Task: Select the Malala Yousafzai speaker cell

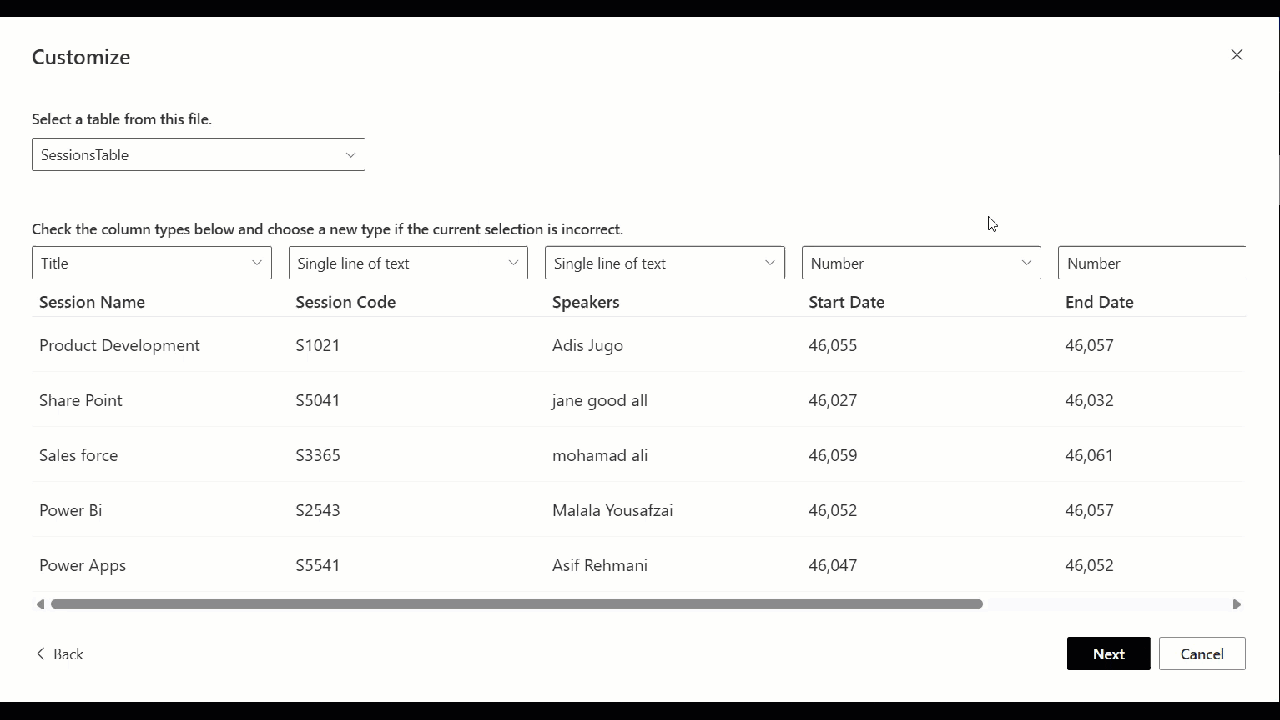Action: tap(612, 510)
